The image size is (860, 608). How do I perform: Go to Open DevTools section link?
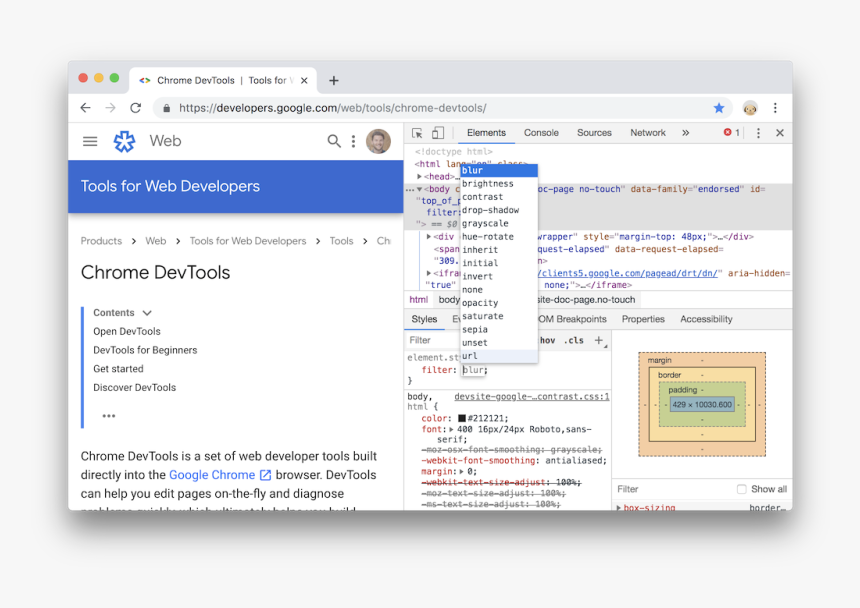[127, 331]
